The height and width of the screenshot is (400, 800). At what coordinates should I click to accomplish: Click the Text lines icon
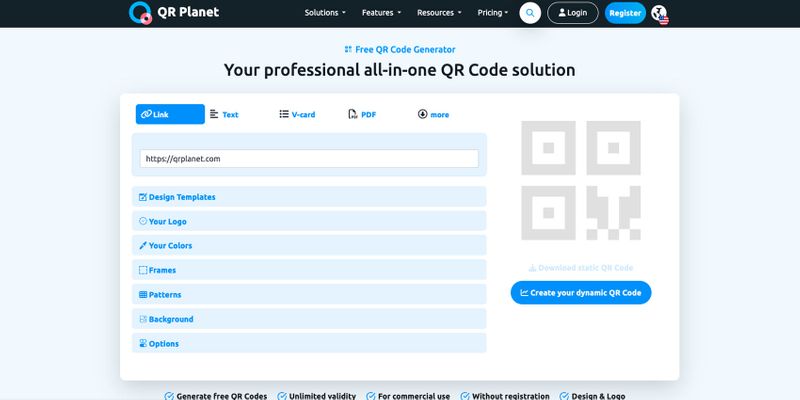pos(214,114)
